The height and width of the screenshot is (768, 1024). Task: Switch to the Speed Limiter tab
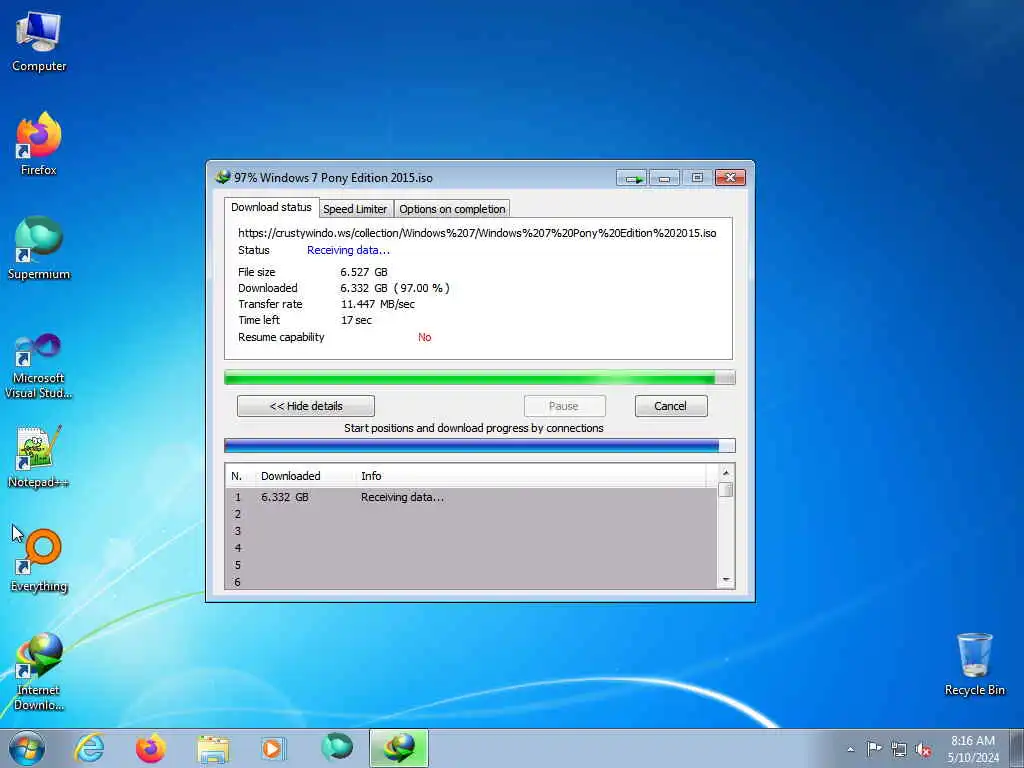355,209
